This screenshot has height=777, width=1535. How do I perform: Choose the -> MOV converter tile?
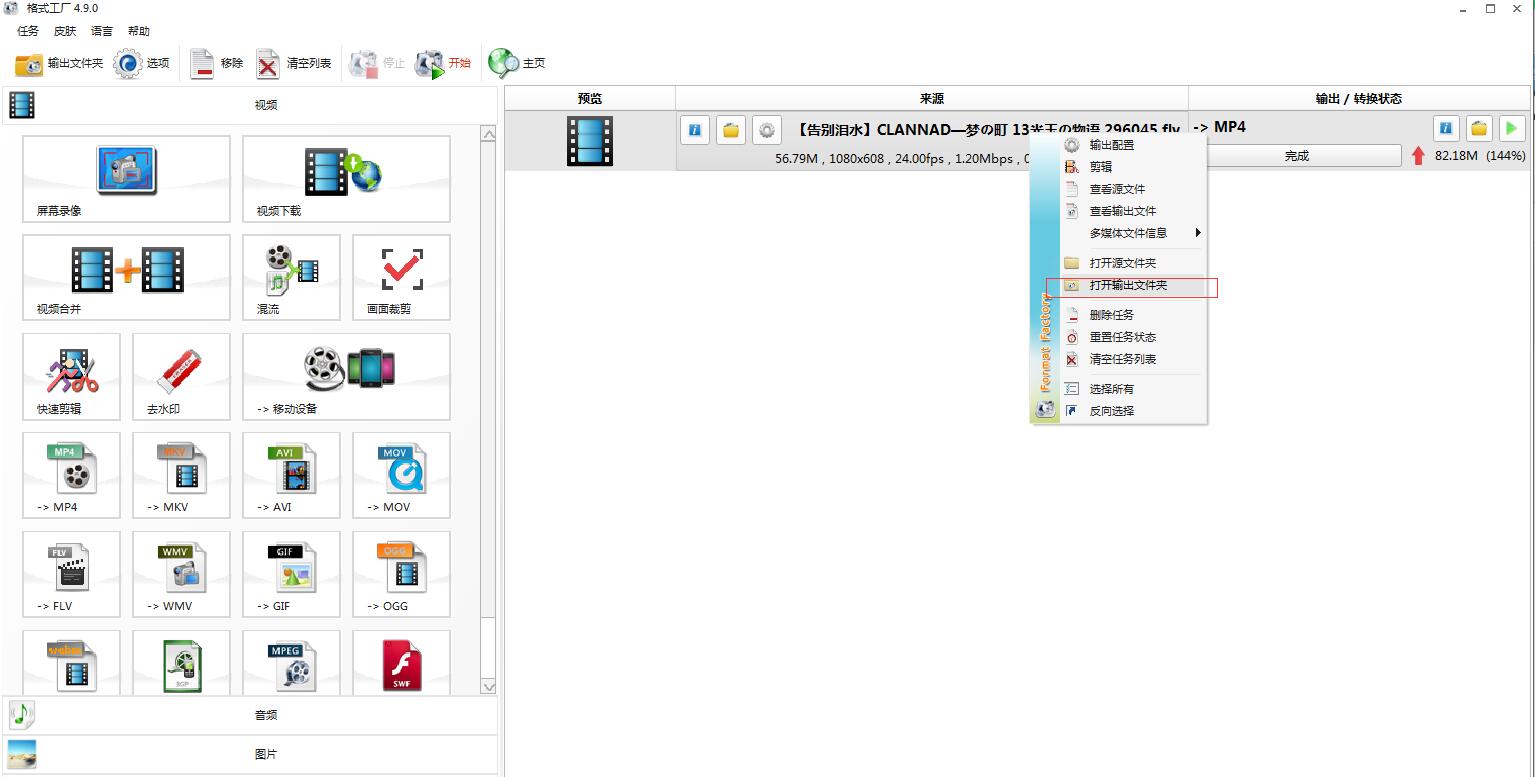(x=401, y=475)
